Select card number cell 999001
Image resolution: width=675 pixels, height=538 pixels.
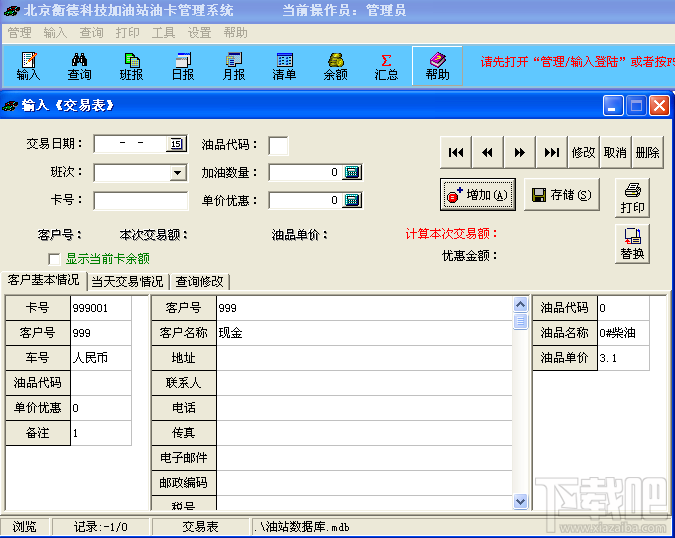[101, 308]
